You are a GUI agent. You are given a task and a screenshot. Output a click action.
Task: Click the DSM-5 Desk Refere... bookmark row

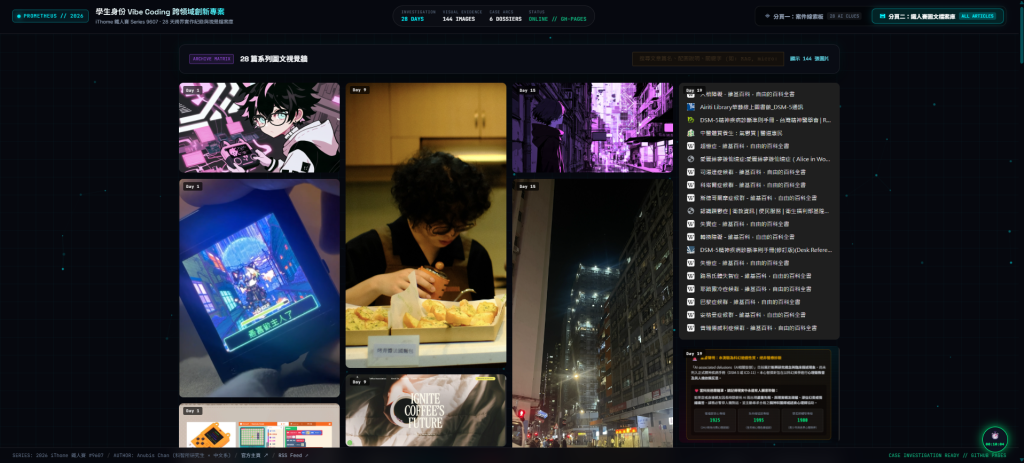pos(759,249)
